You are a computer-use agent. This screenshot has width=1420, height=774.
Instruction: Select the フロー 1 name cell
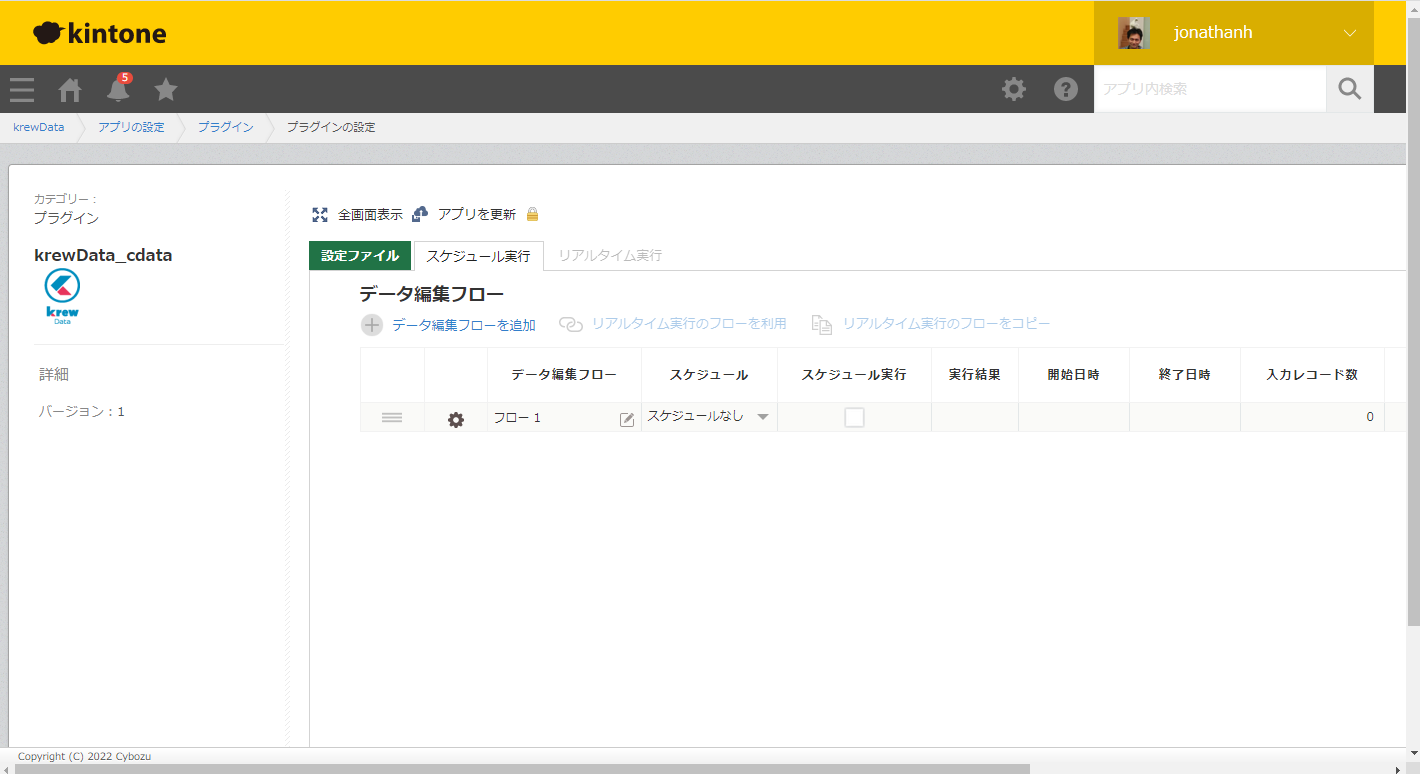[x=564, y=418]
